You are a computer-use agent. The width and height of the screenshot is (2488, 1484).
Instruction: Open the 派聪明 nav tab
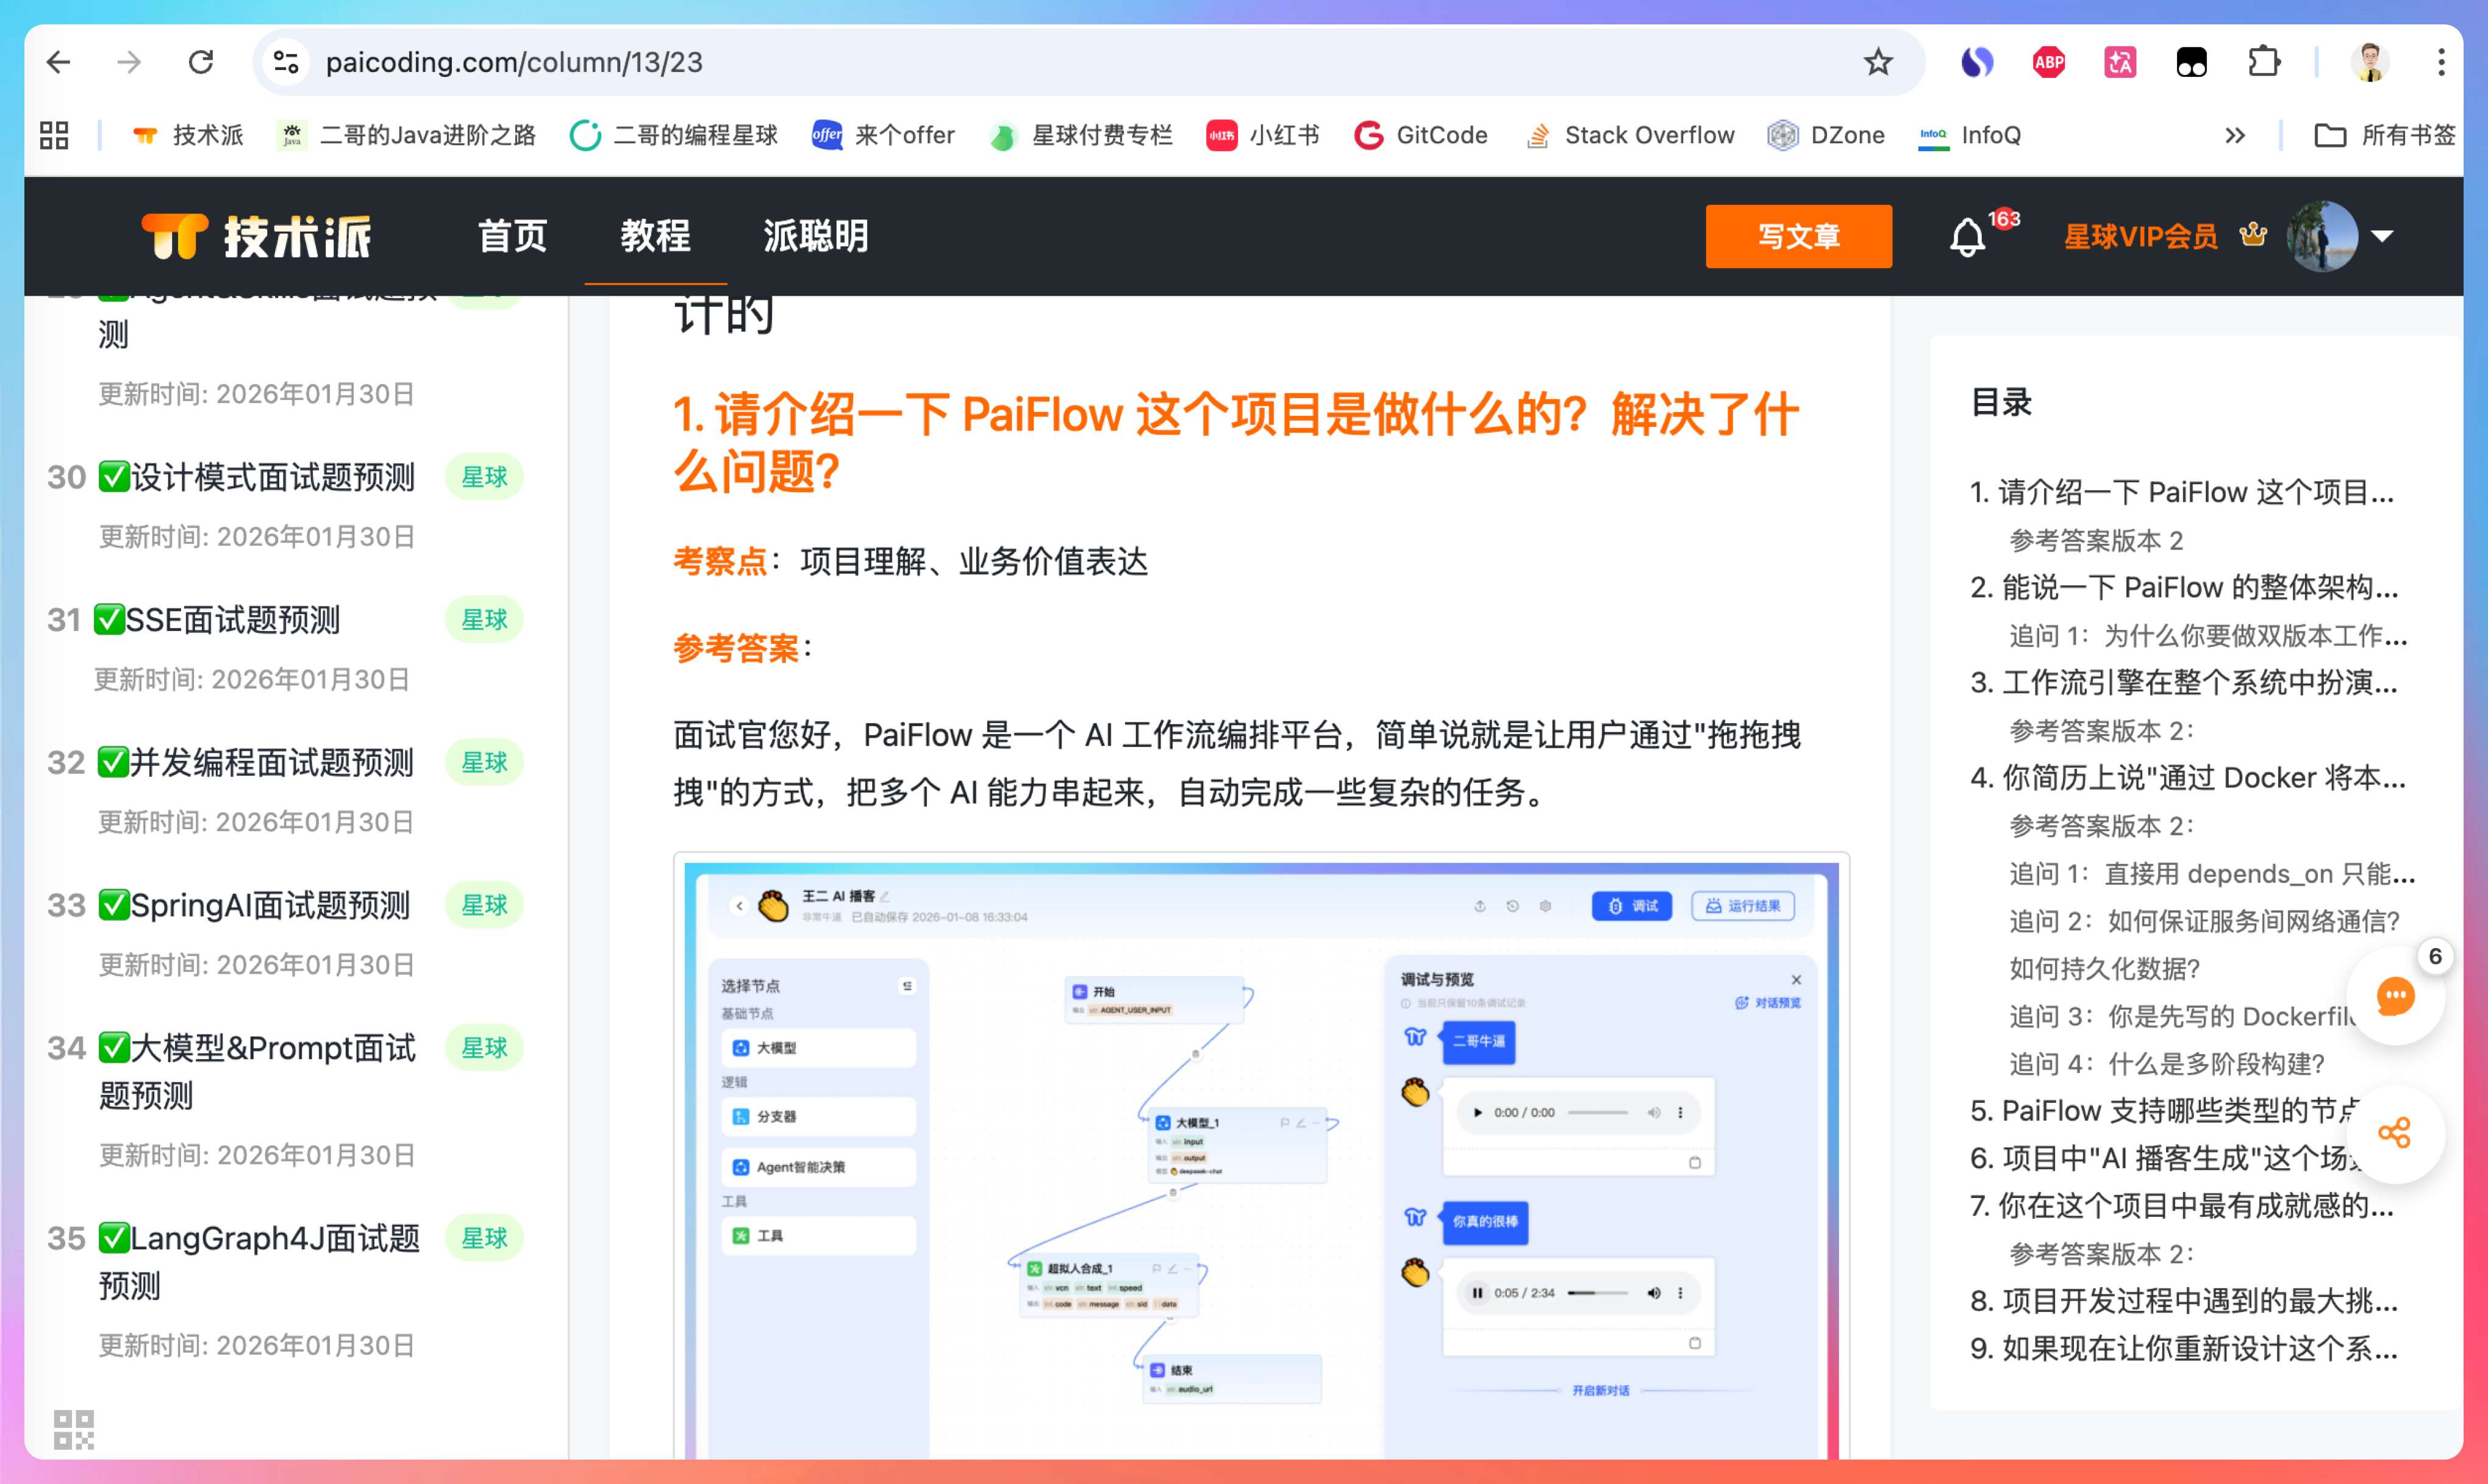tap(815, 237)
